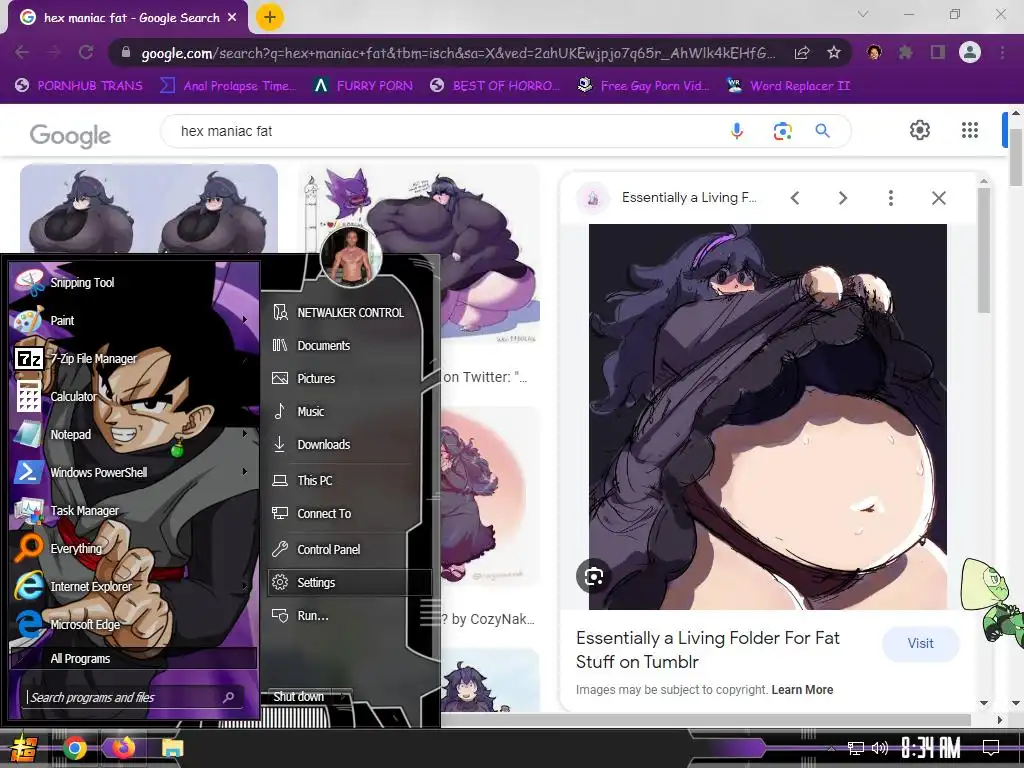Open Google Lens search by image

(x=782, y=131)
